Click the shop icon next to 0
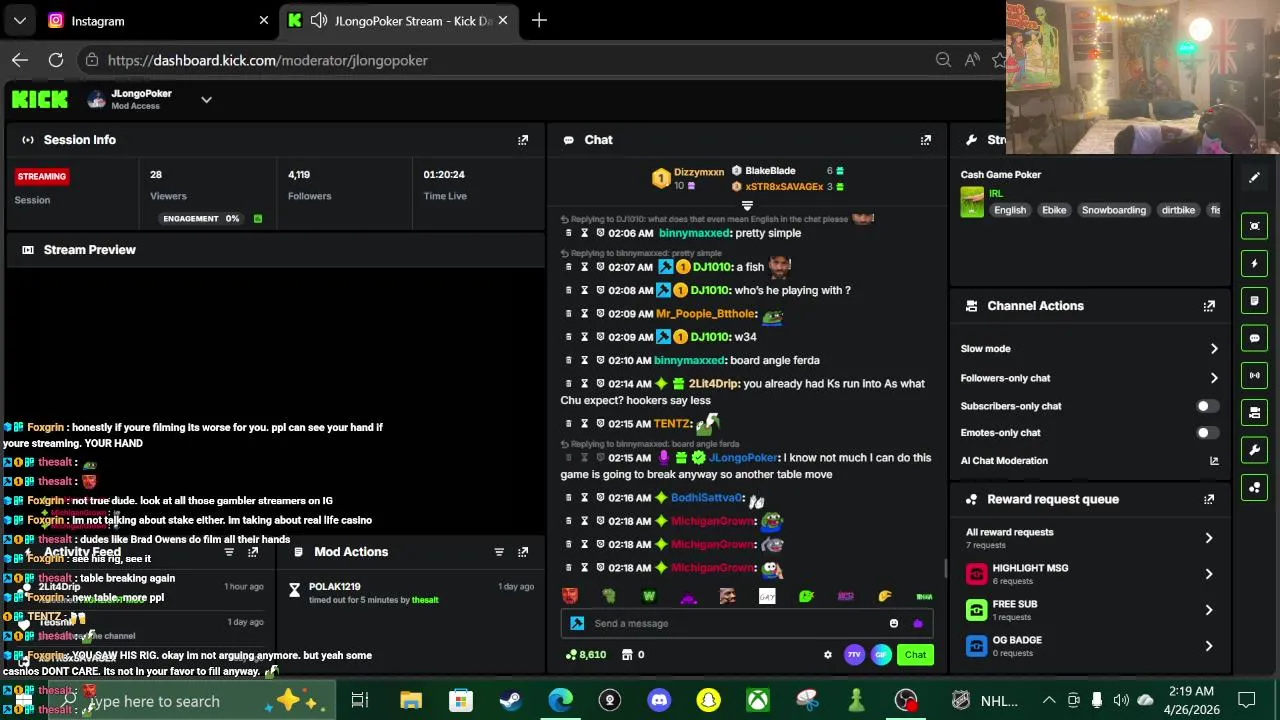This screenshot has height=720, width=1280. click(x=627, y=655)
